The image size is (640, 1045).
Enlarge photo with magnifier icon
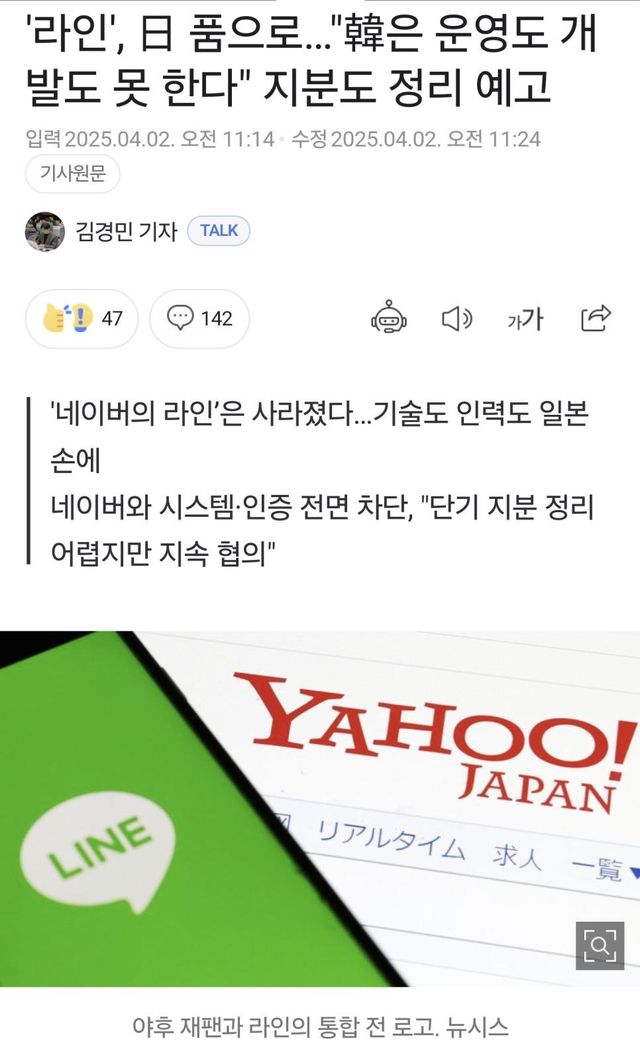click(600, 945)
